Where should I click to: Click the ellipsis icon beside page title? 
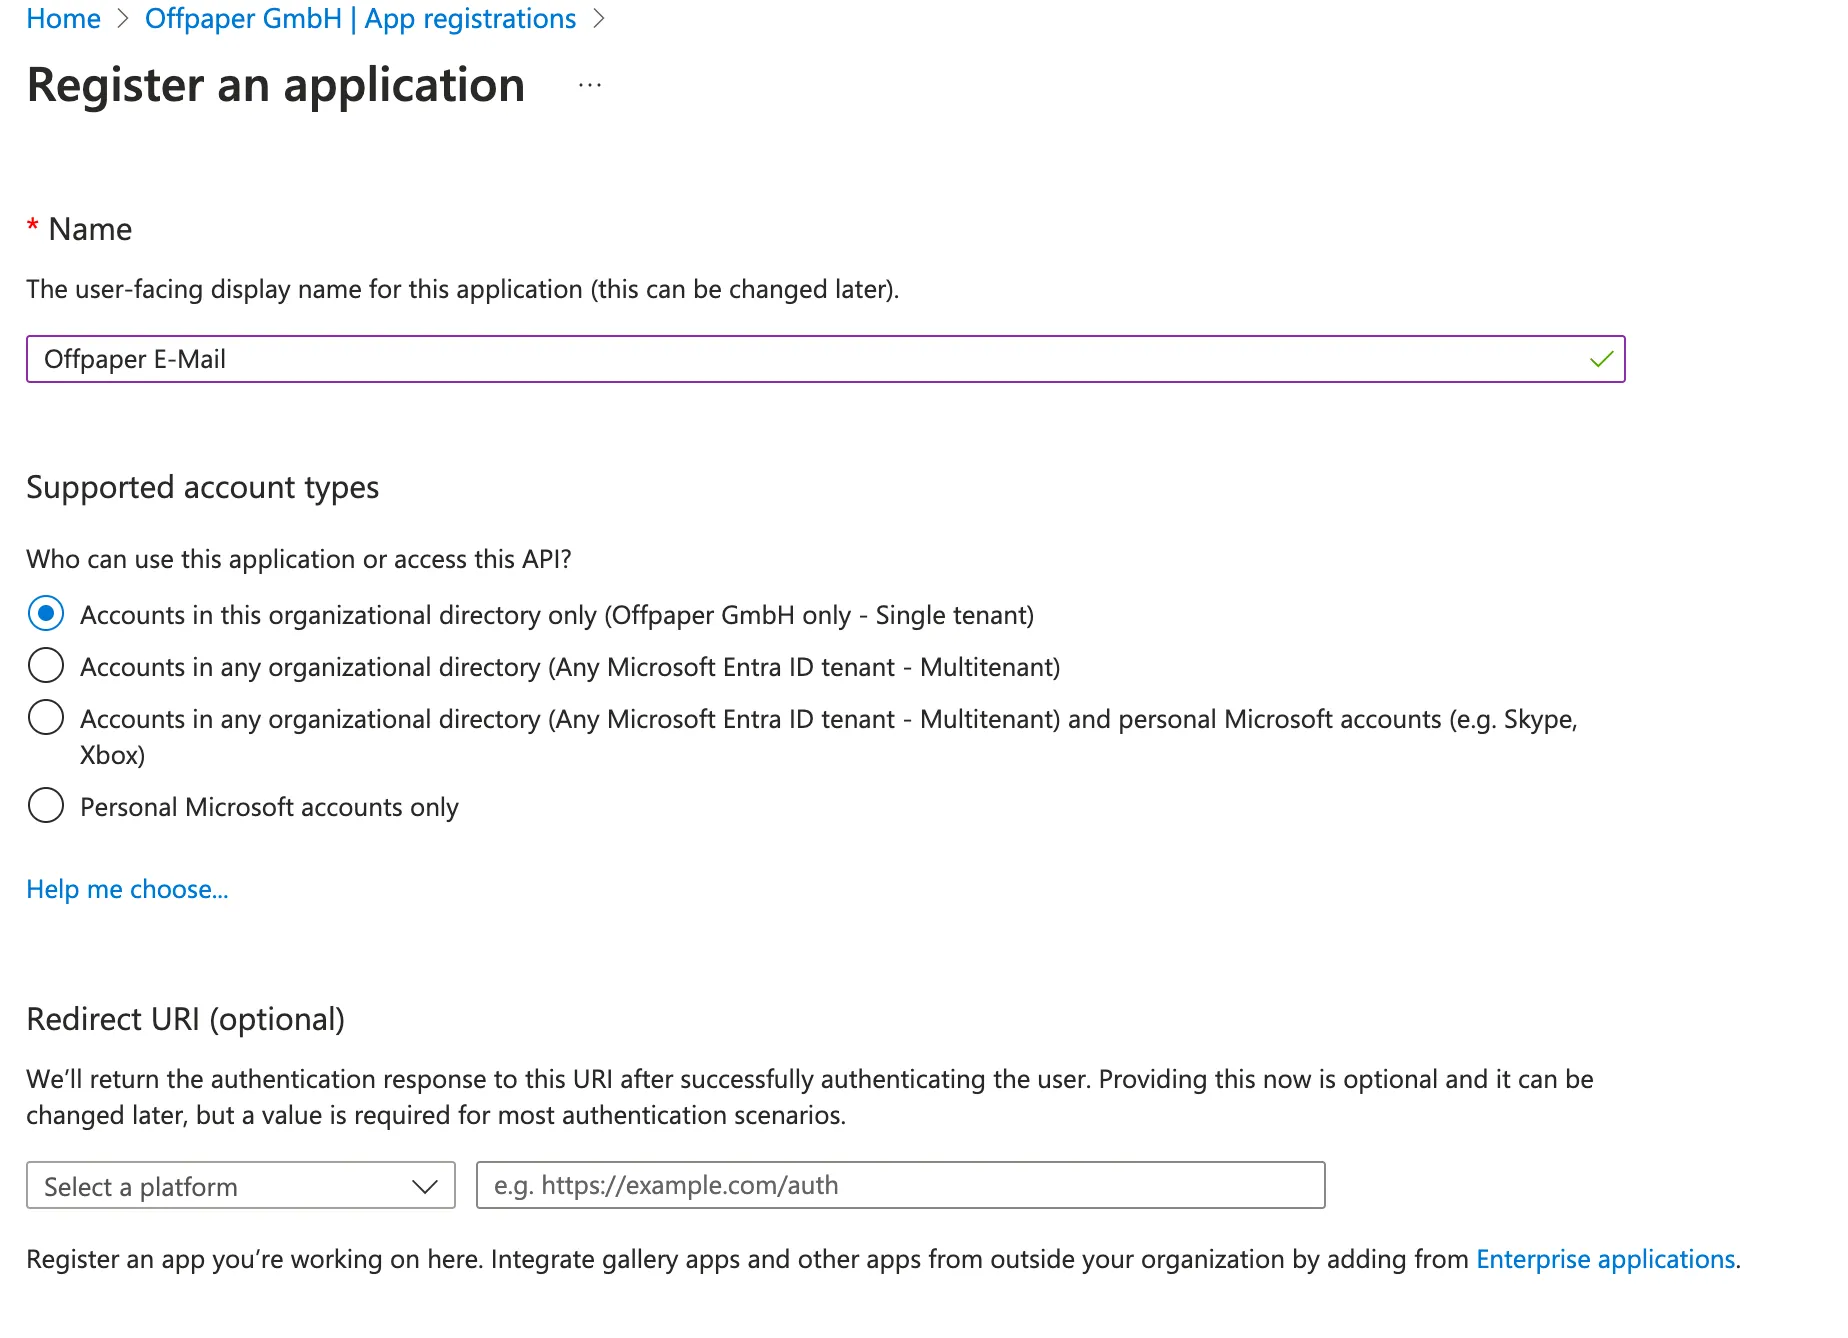(x=590, y=86)
